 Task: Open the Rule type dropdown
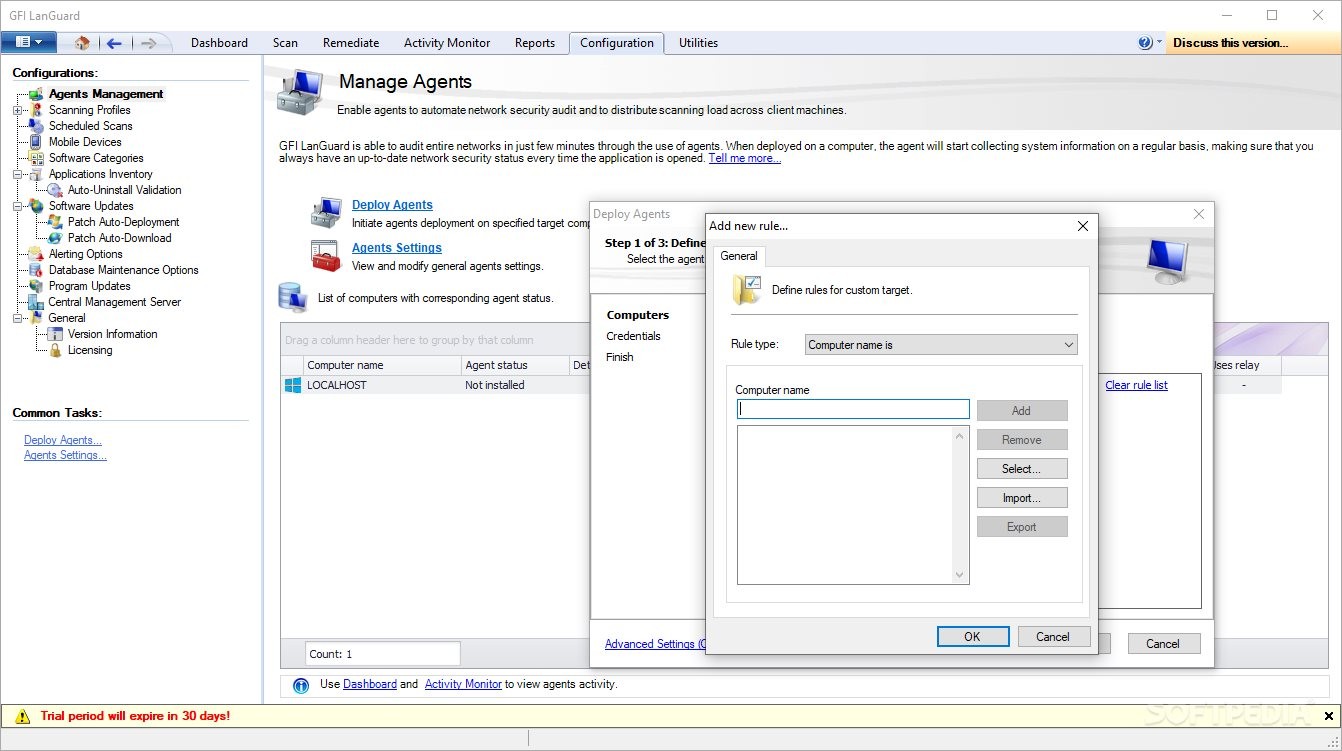coord(941,345)
